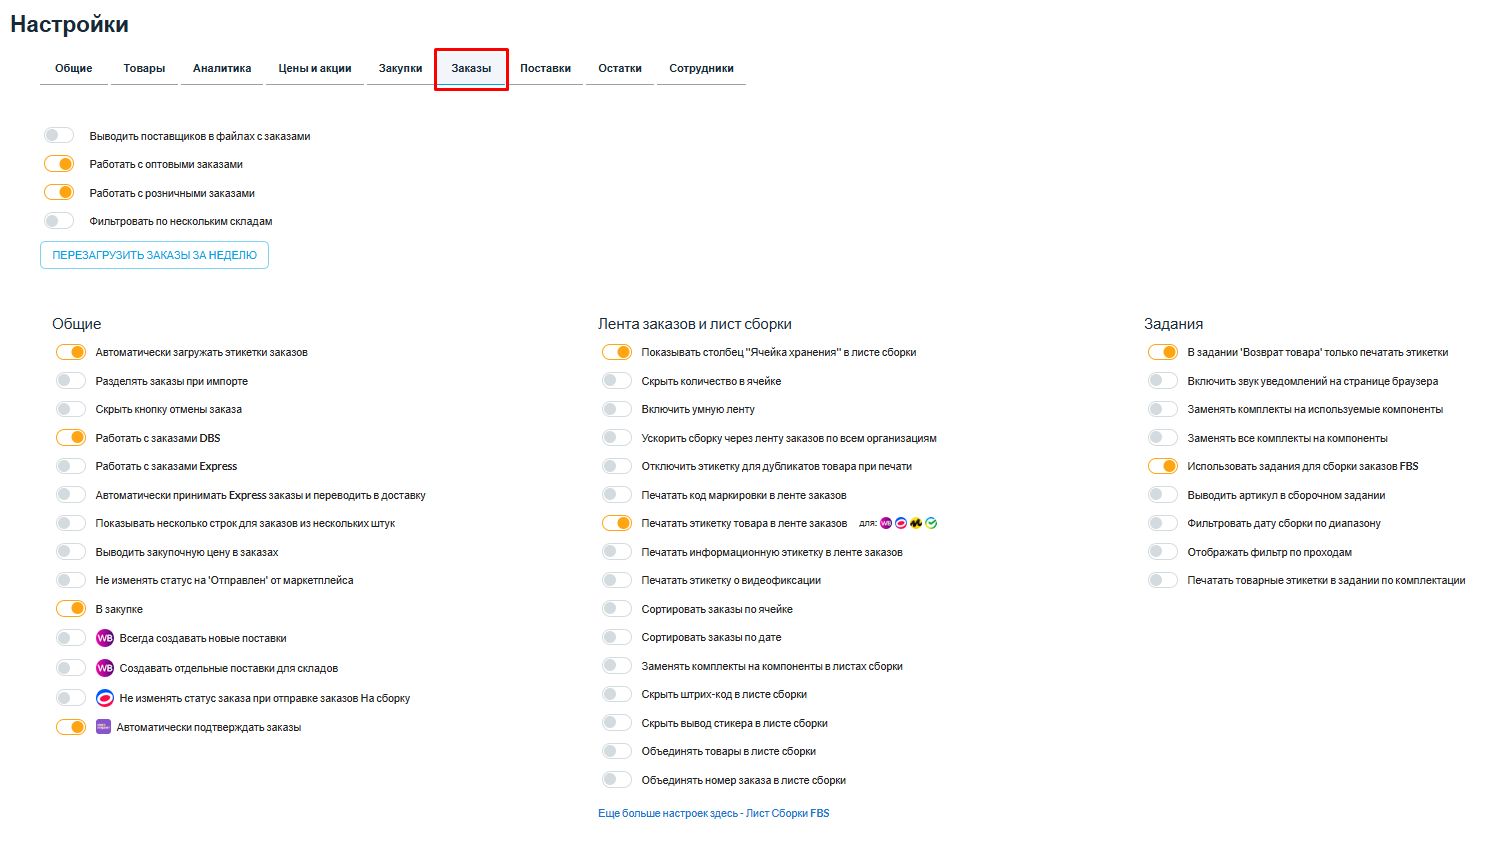Disable "Работать с оптовыми заказами" switch
Screen dimensions: 1493x851
[x=59, y=164]
